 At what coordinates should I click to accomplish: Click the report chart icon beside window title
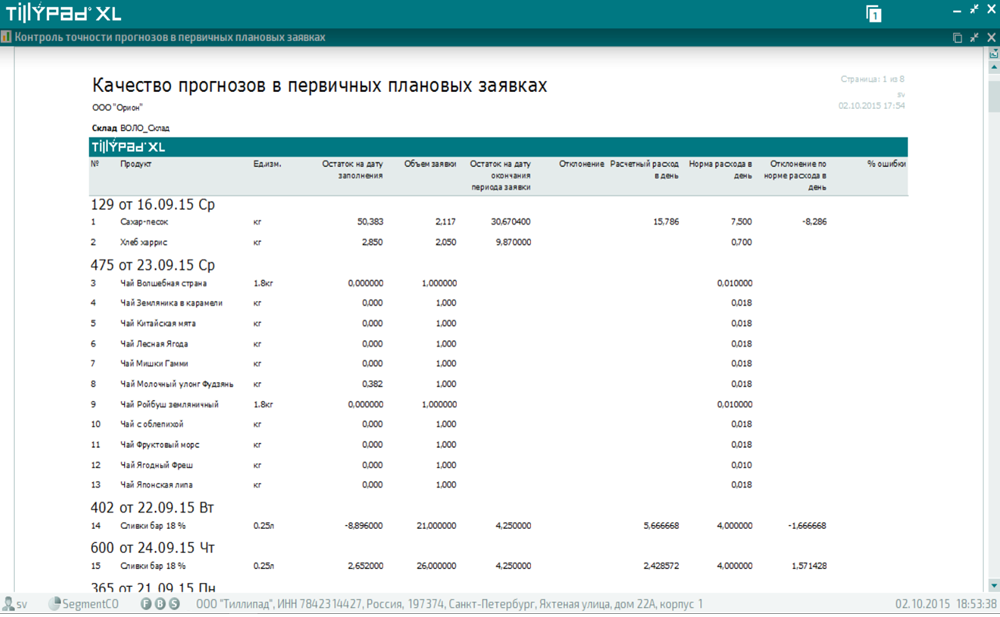point(6,37)
